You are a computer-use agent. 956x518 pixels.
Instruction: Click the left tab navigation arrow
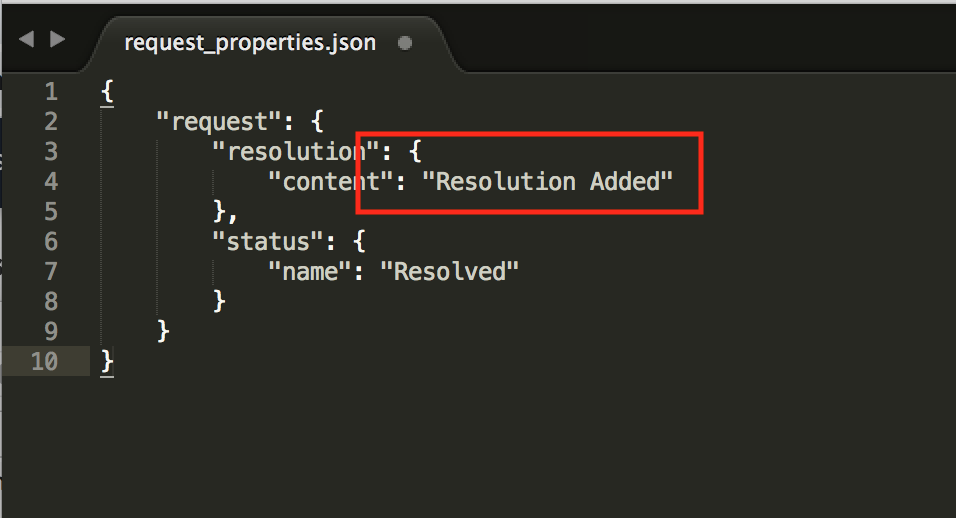[27, 39]
